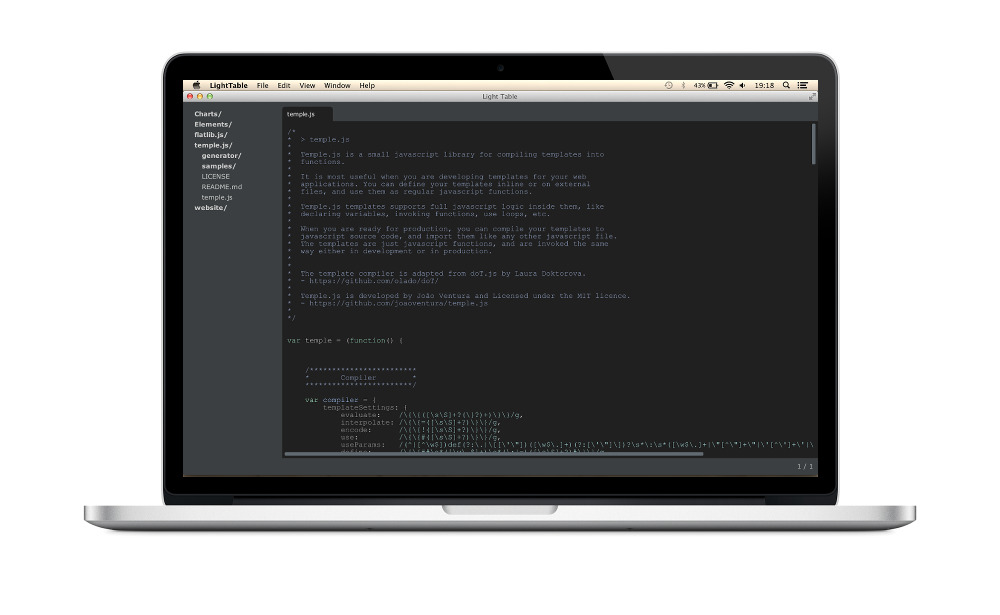The height and width of the screenshot is (615, 1000).
Task: Open the Apple menu
Action: pos(196,85)
